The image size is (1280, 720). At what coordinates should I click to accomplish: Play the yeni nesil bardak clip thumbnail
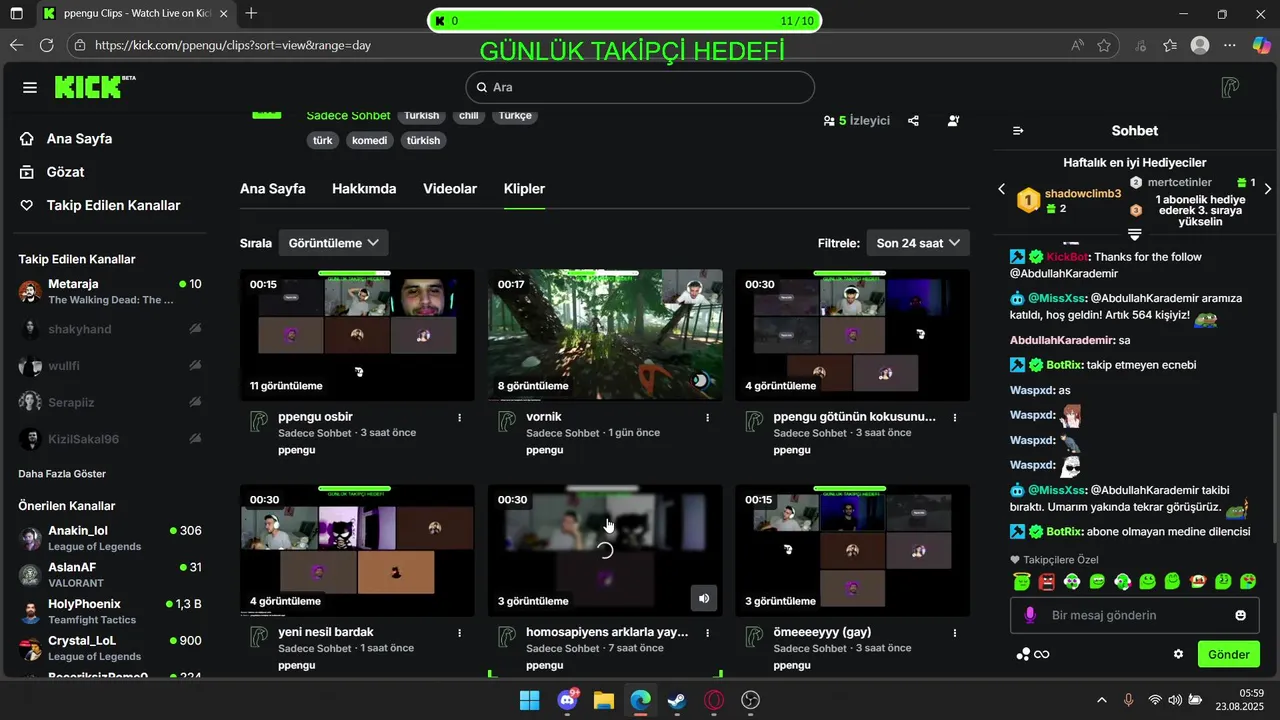tap(357, 550)
